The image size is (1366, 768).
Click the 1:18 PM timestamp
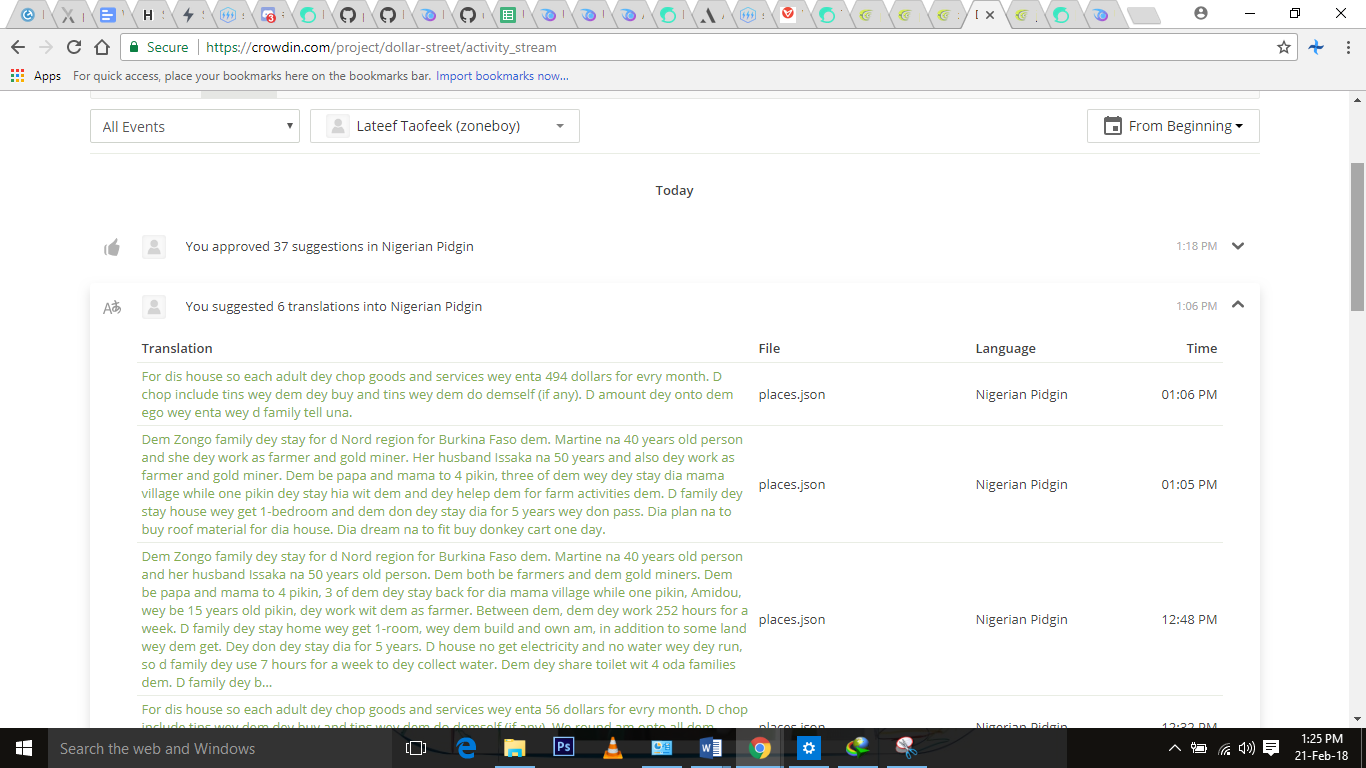point(1196,246)
